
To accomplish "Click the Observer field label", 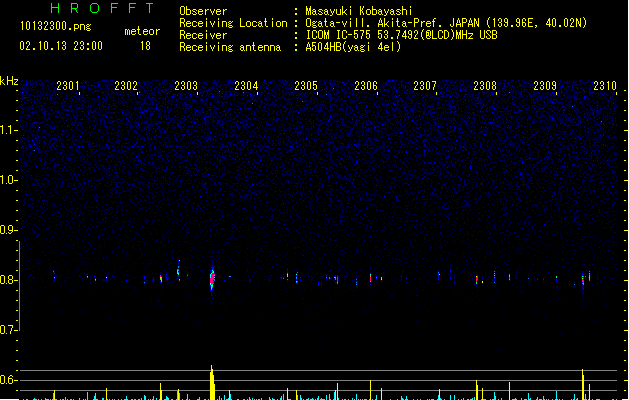I will (x=203, y=11).
